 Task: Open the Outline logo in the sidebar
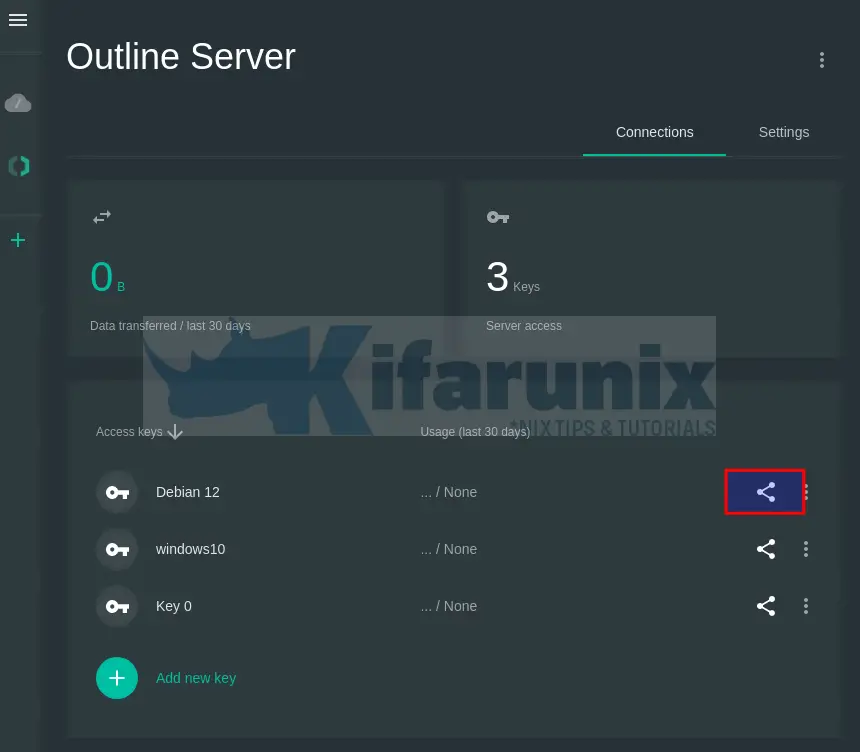(x=18, y=166)
